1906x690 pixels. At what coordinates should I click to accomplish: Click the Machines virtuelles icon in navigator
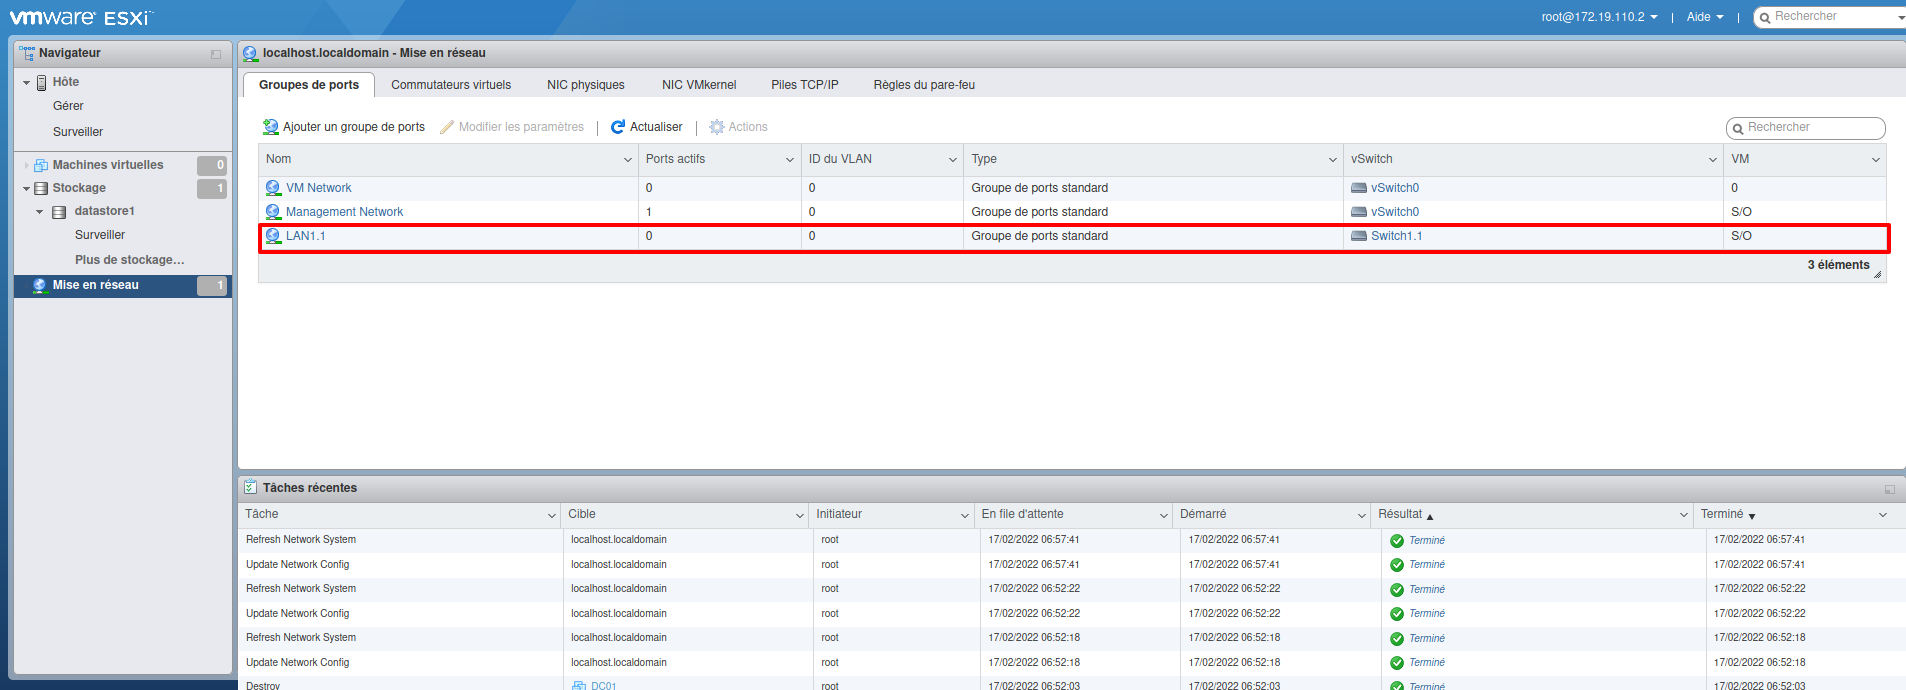tap(41, 165)
